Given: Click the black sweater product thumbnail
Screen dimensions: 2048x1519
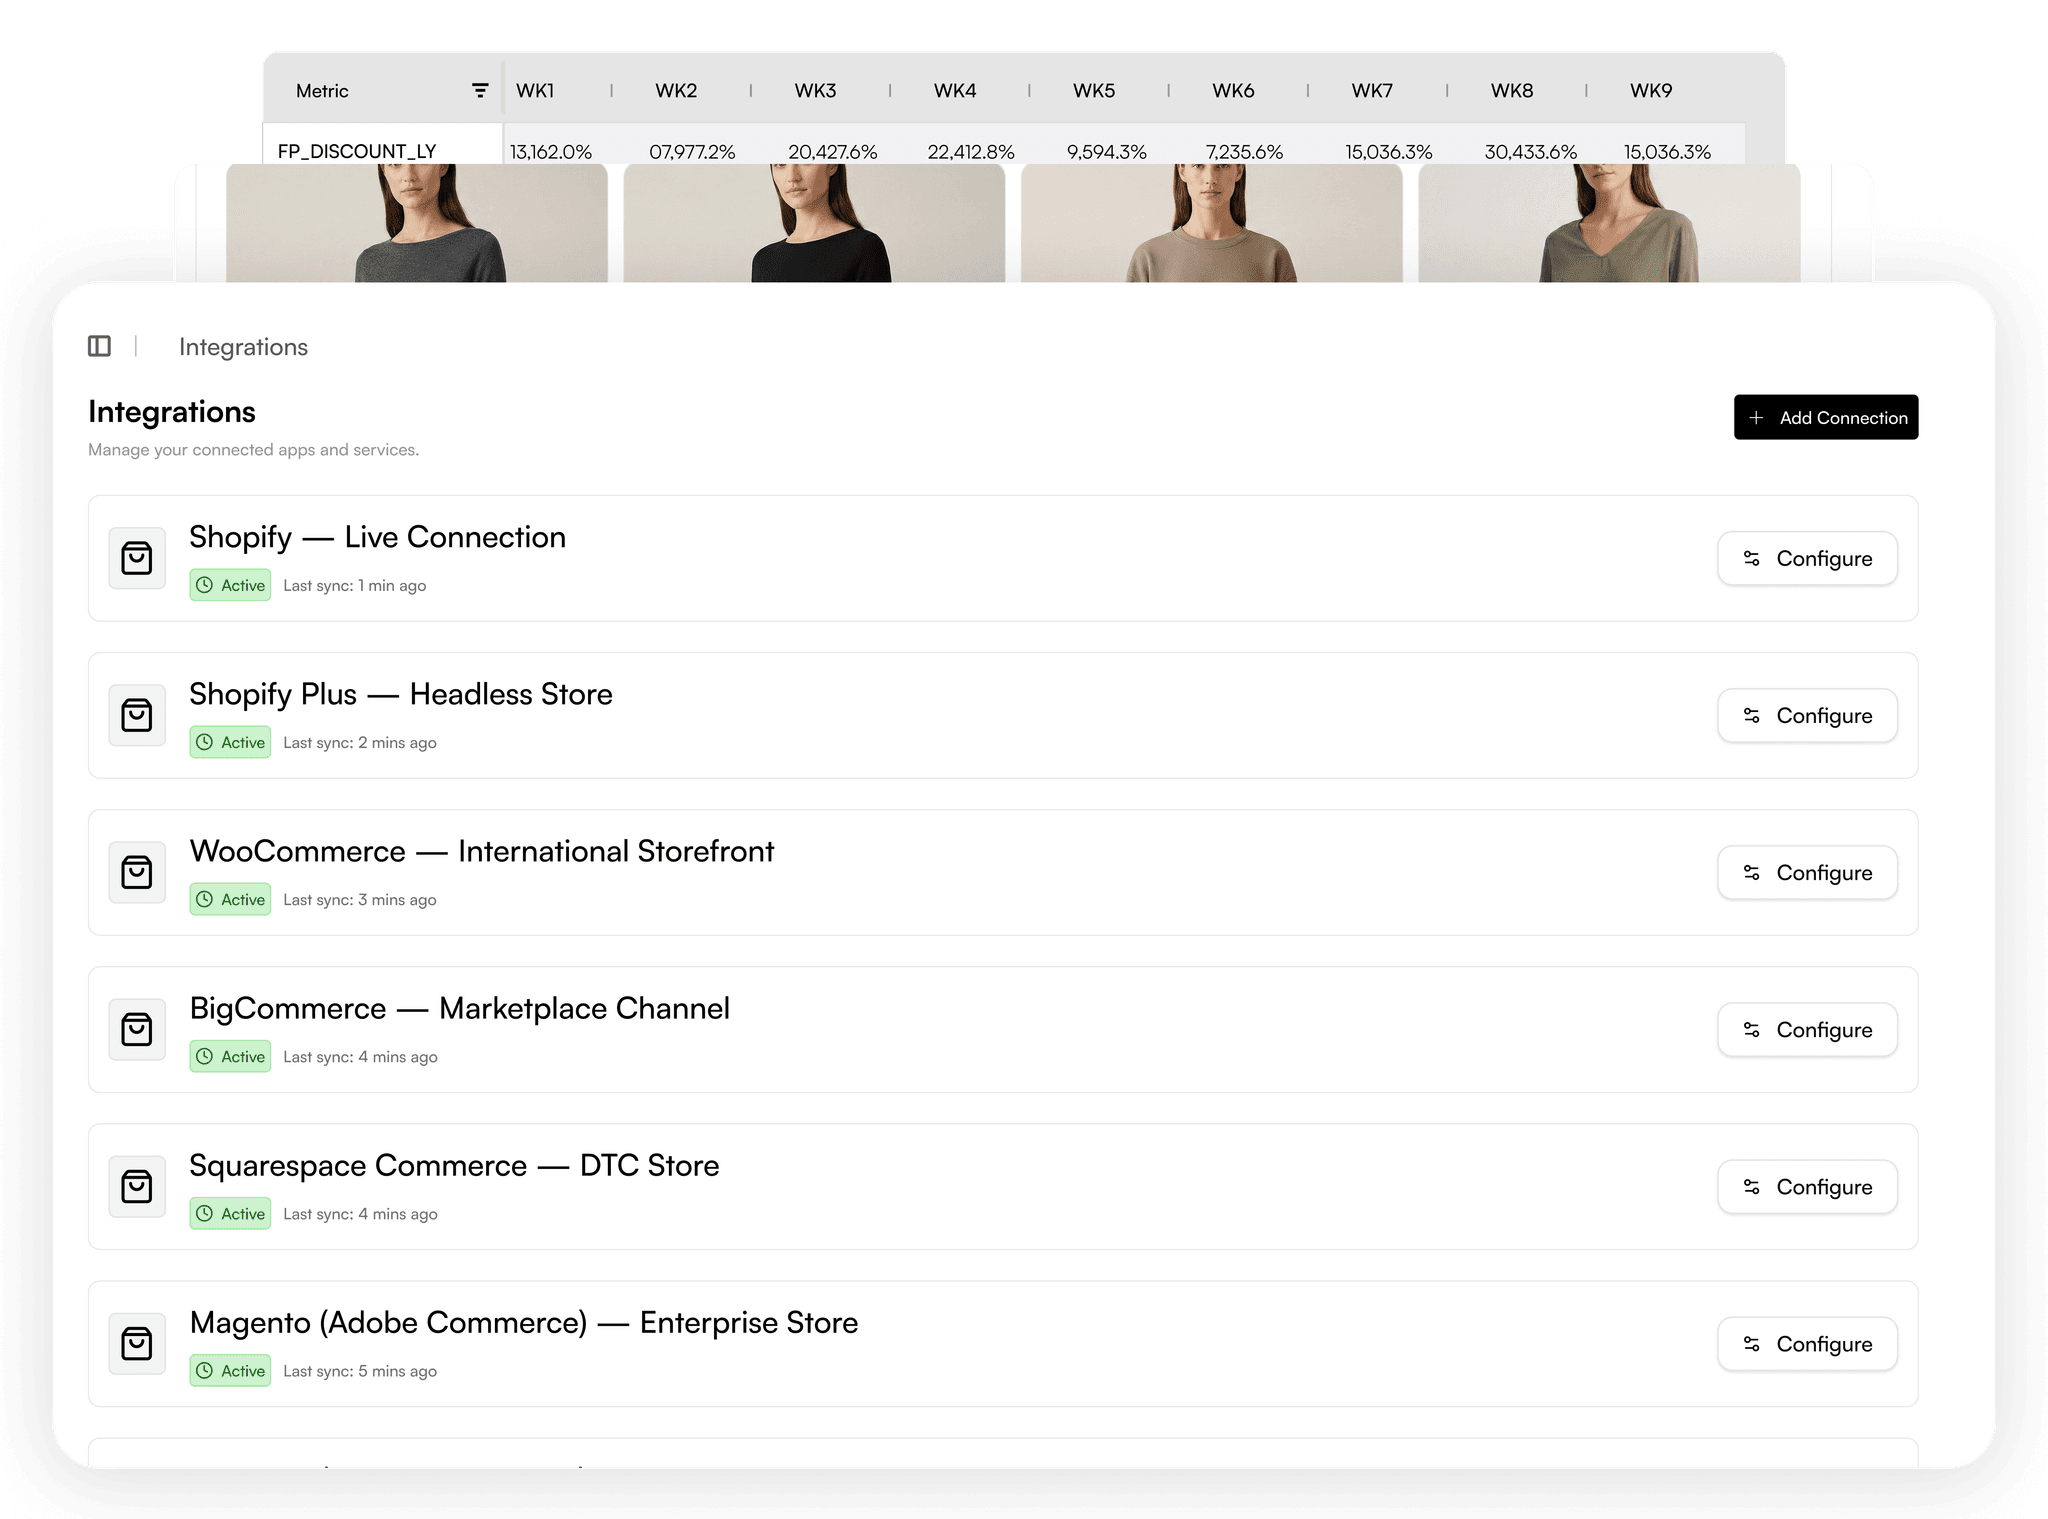Looking at the screenshot, I should coord(813,224).
